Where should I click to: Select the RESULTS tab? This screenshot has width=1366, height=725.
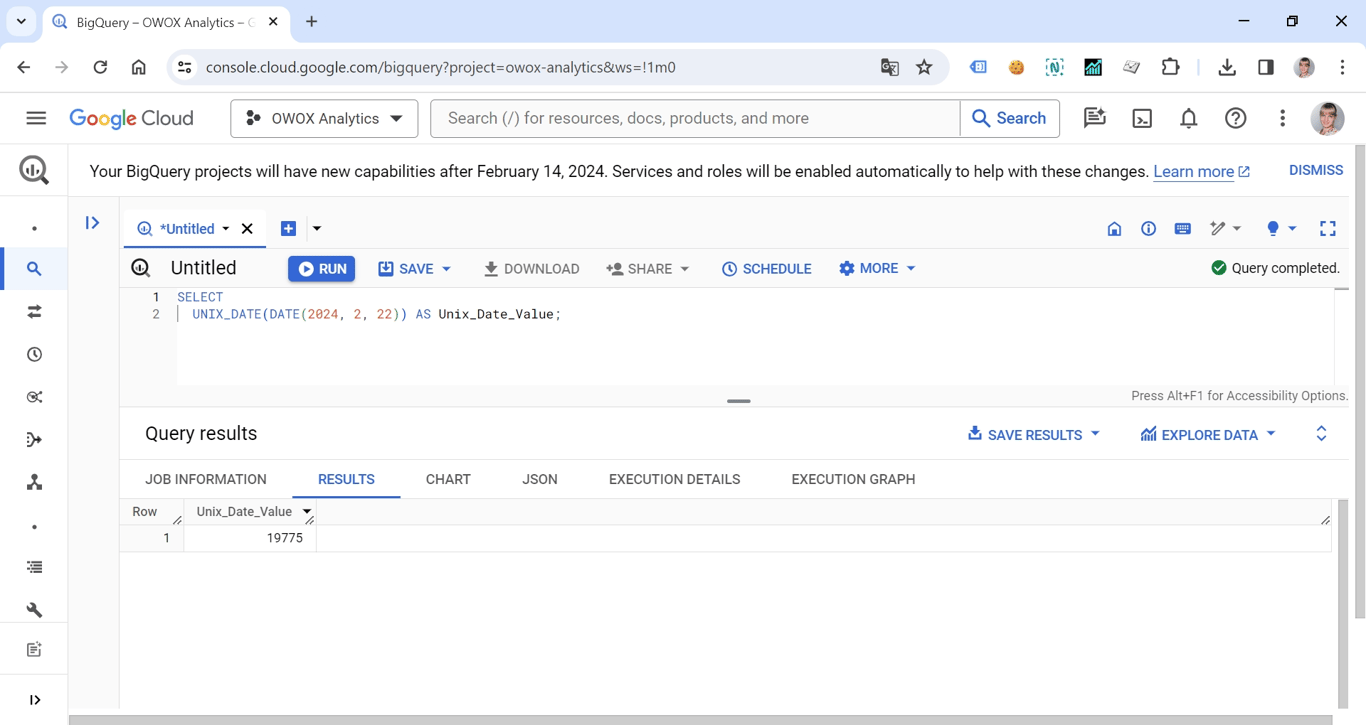(x=346, y=480)
